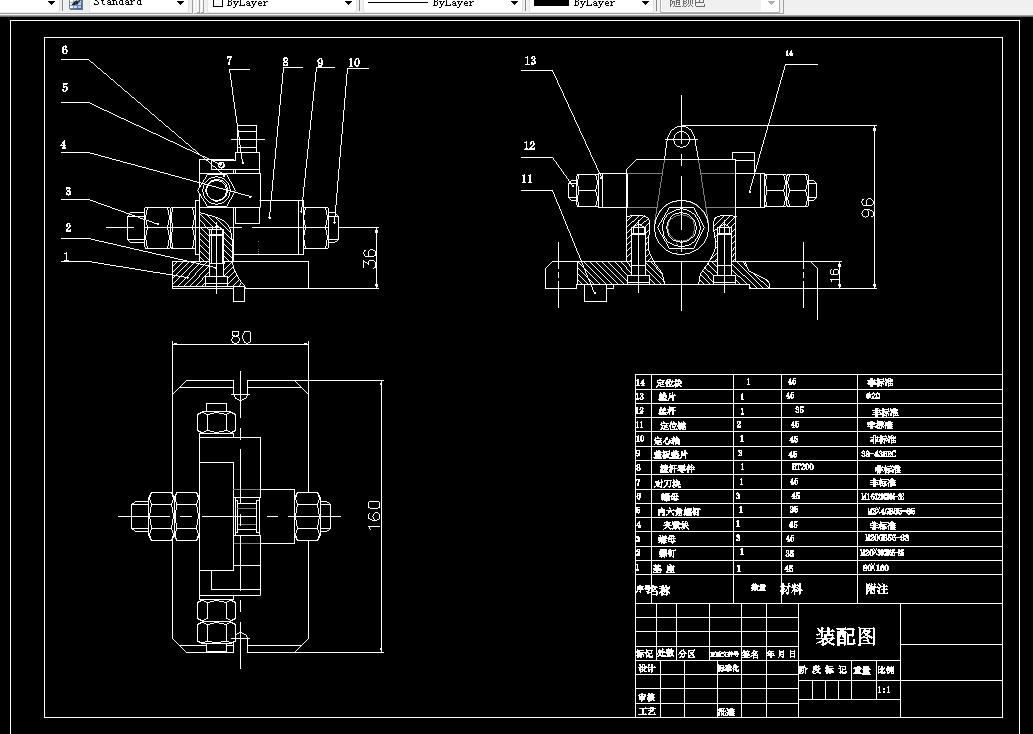1033x734 pixels.
Task: Select the 比例 label in the title block
Action: [886, 670]
